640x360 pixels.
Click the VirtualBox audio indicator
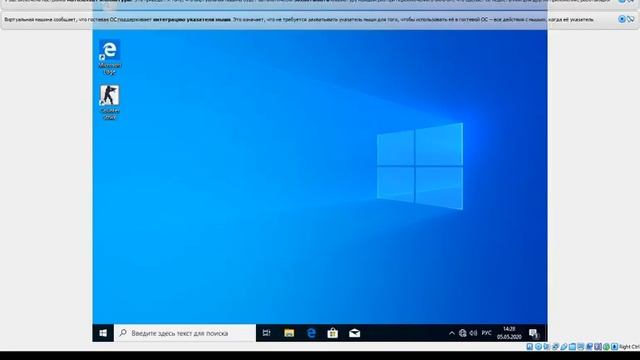[546, 347]
